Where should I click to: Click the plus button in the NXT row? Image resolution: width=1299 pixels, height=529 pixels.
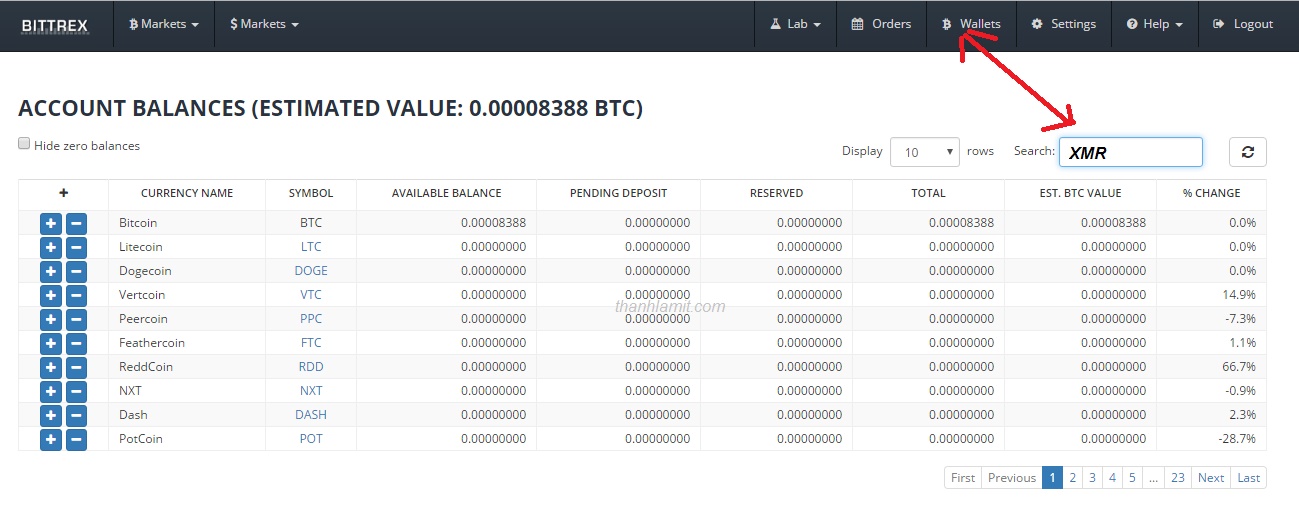point(51,391)
